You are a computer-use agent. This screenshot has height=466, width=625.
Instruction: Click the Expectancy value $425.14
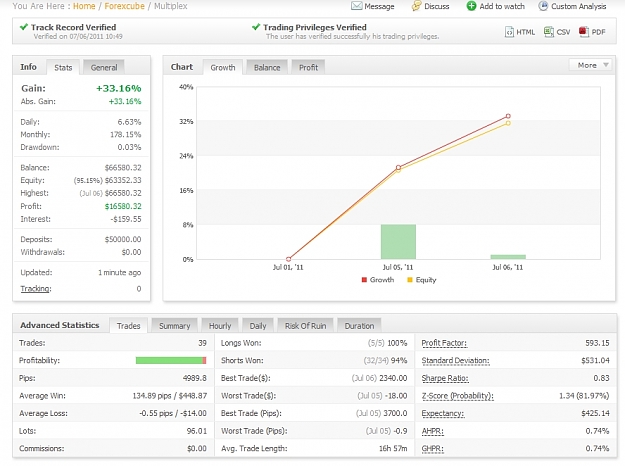[x=596, y=413]
